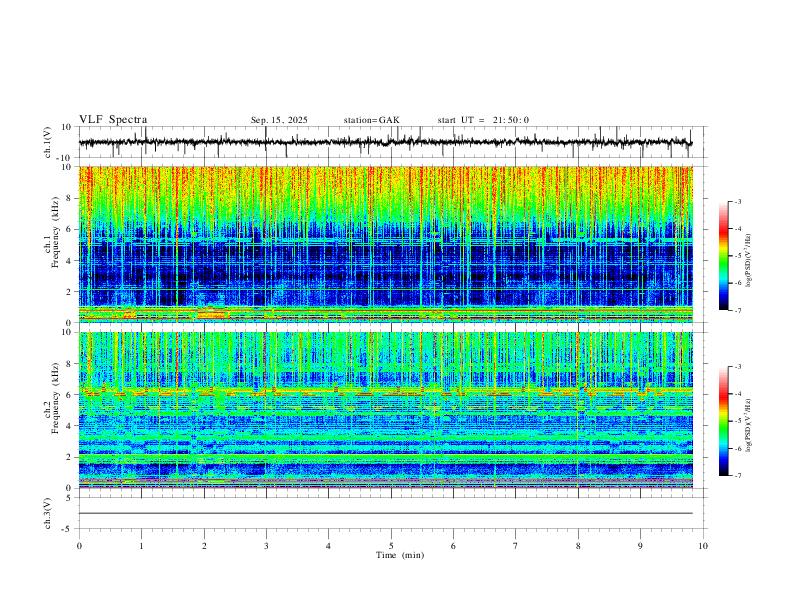The image size is (792, 612).
Task: Click the "6" kHz tick of ch.2 spectrogram
Action: pos(70,394)
